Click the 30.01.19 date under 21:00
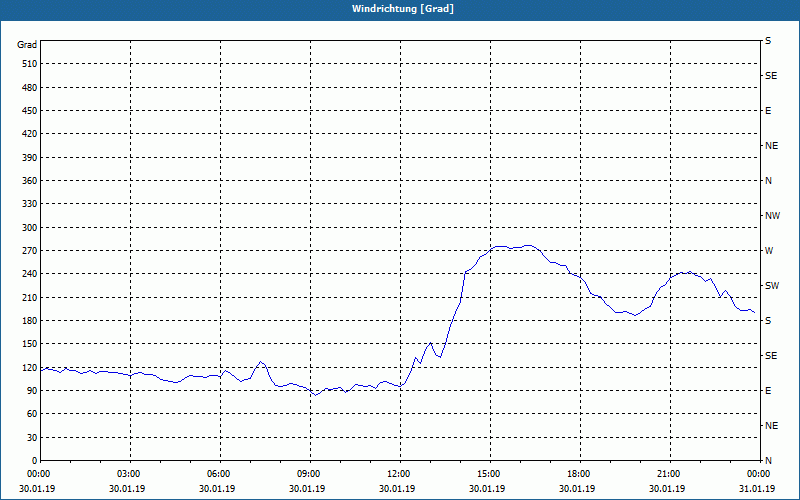Viewport: 800px width, 500px height. (667, 489)
